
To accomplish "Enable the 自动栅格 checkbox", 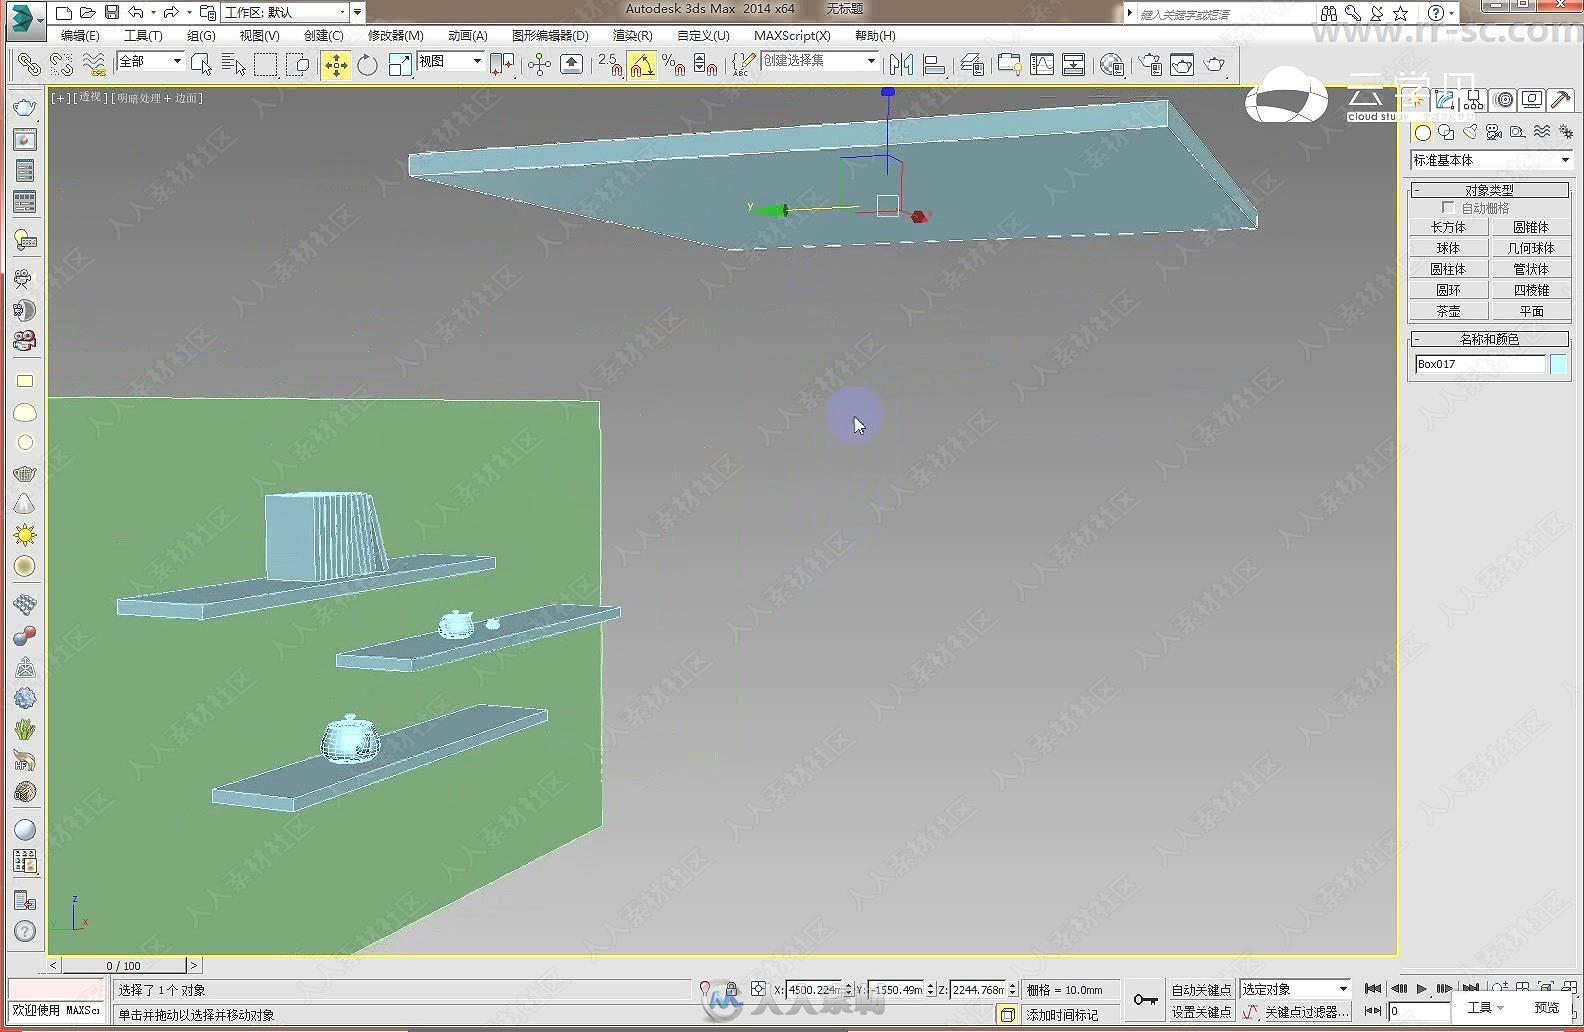I will click(x=1448, y=207).
